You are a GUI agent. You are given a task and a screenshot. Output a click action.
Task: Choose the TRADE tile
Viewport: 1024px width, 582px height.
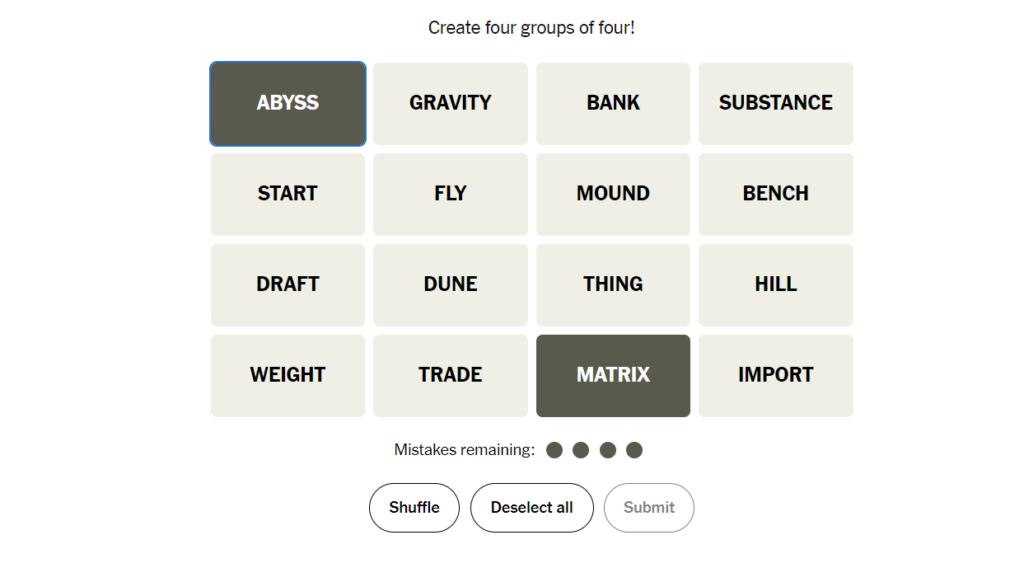(x=450, y=376)
